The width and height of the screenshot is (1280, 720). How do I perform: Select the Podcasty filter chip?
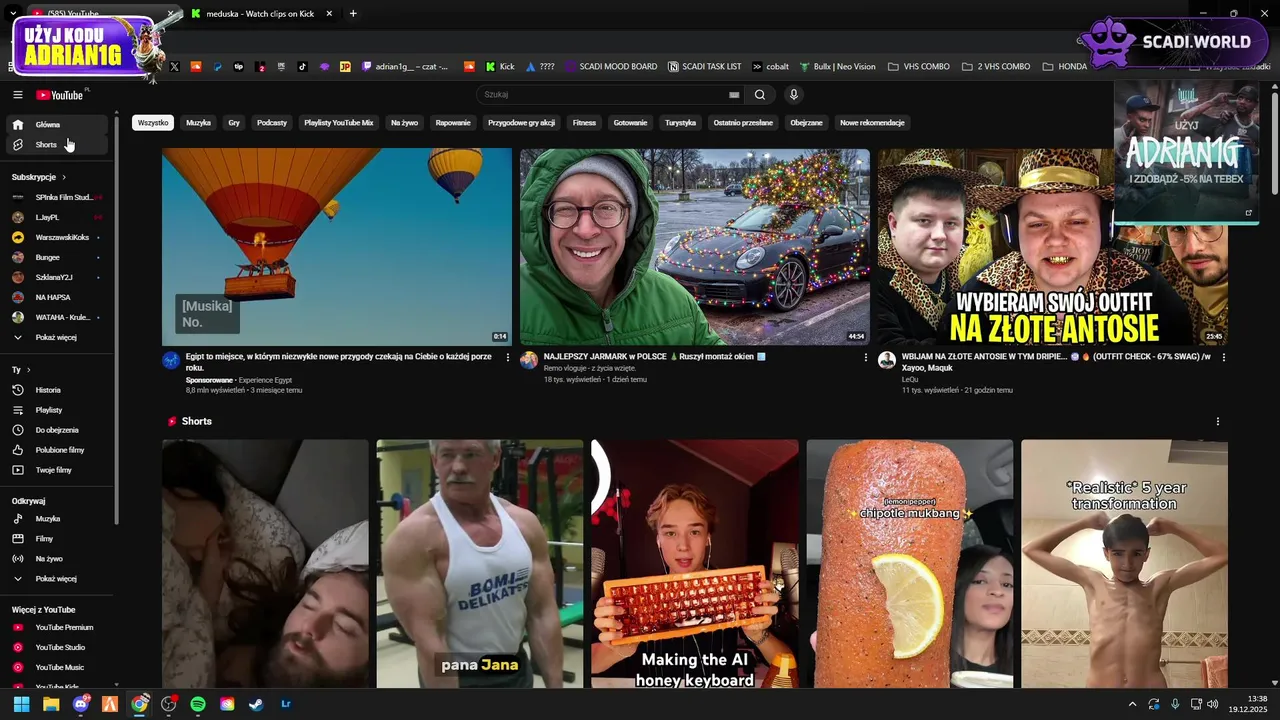click(x=272, y=123)
